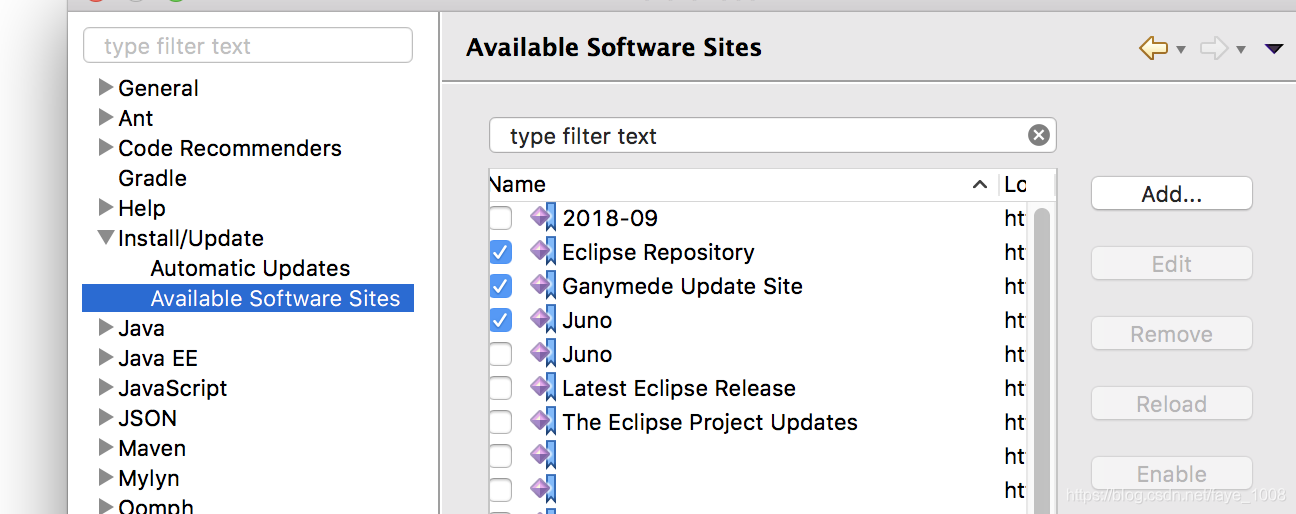The image size is (1296, 514).
Task: Select the Latest Eclipse Release row text
Action: [x=679, y=388]
